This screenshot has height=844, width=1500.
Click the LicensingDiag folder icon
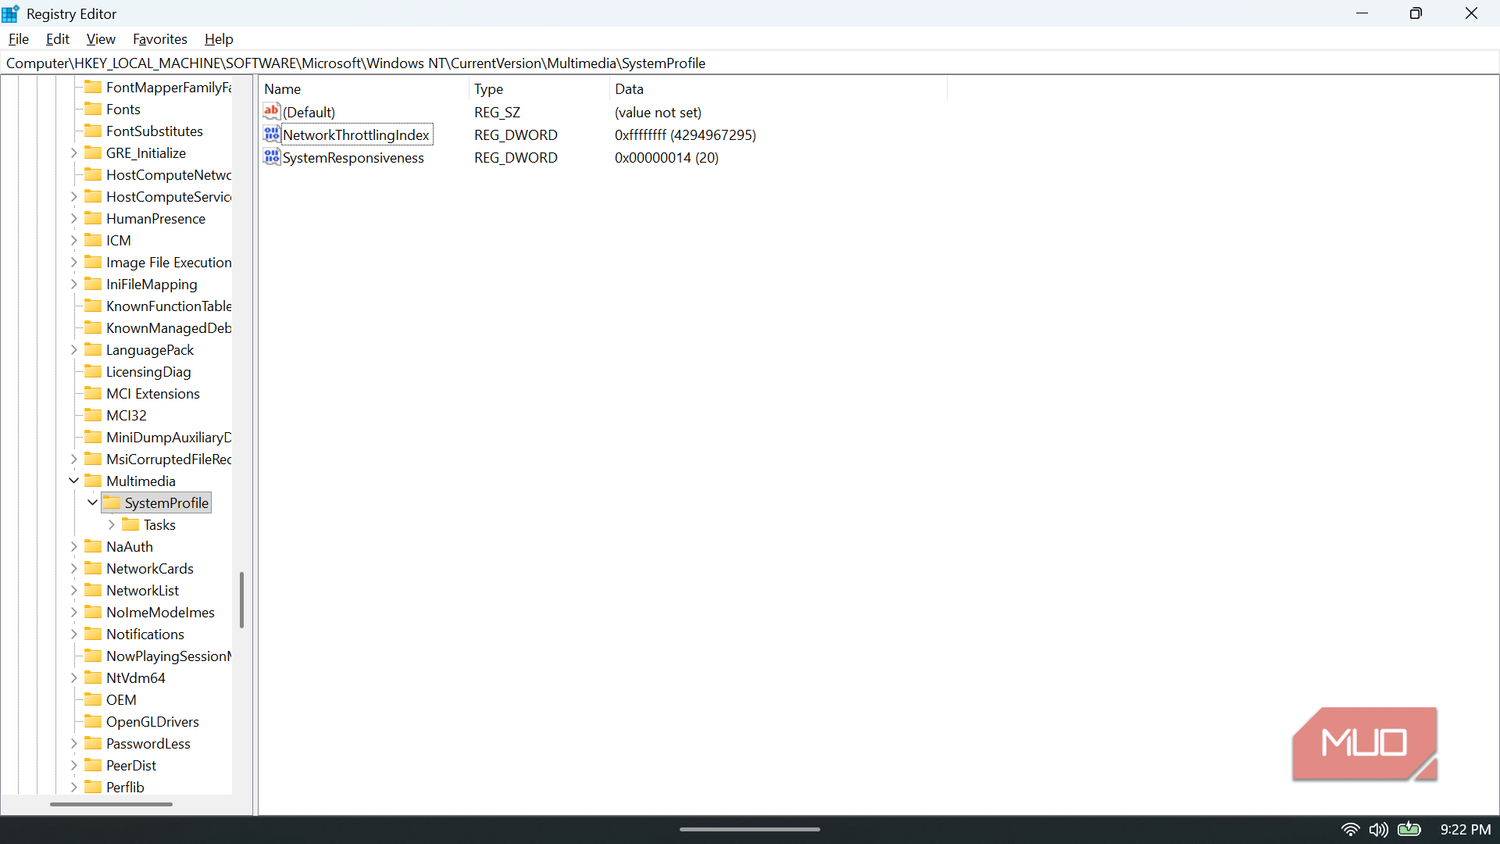(93, 371)
